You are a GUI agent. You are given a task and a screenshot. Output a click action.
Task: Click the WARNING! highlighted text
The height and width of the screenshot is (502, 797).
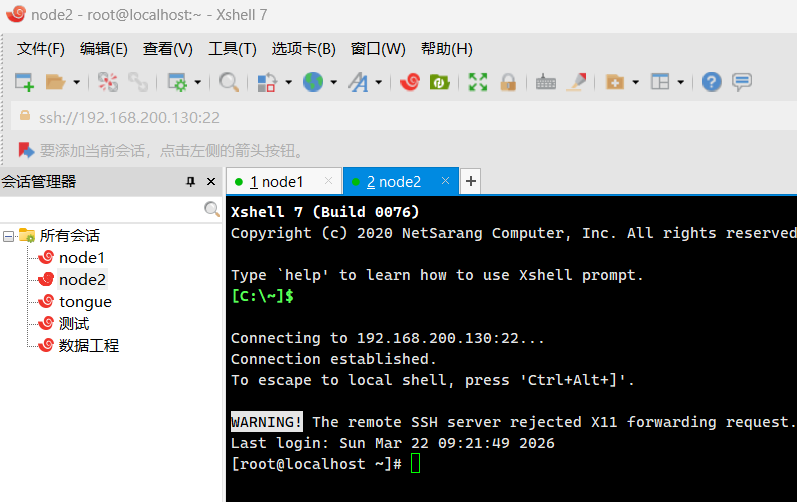point(267,422)
